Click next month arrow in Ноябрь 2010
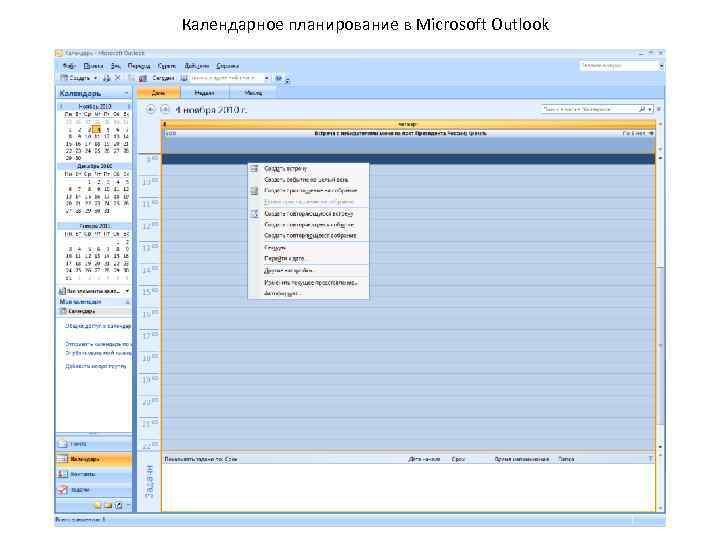This screenshot has height=540, width=720. [128, 107]
